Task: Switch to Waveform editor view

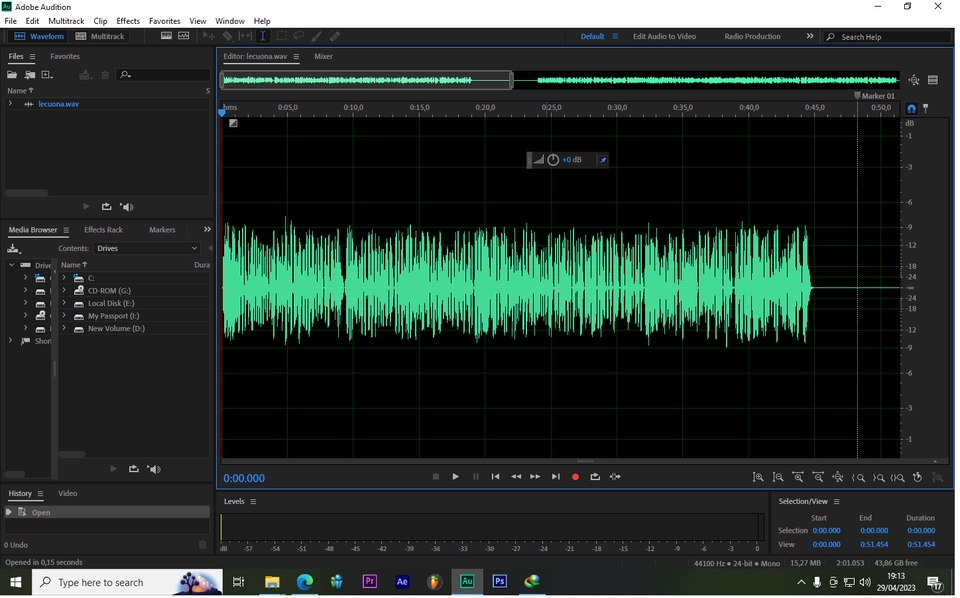Action: click(x=39, y=37)
